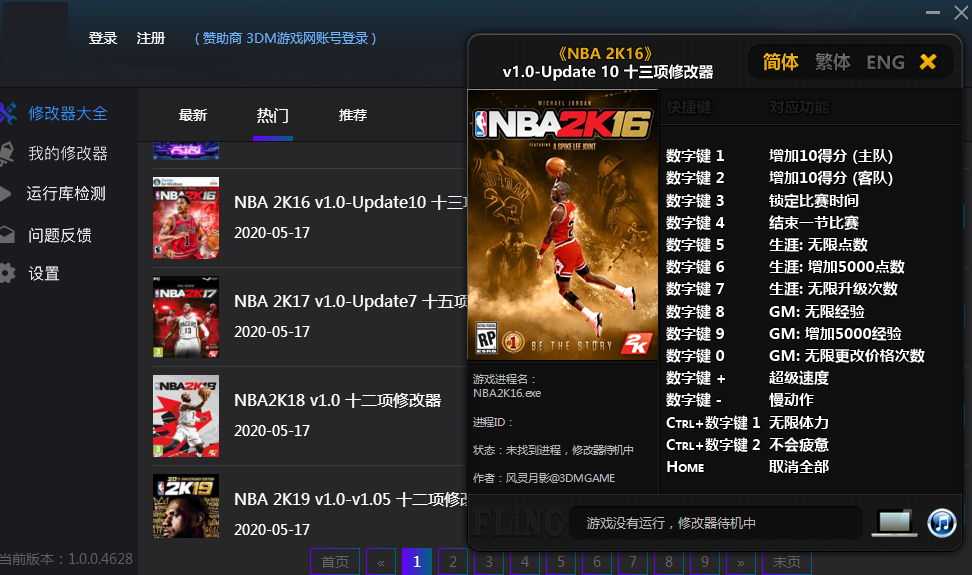Click the 注册 link
The height and width of the screenshot is (575, 972).
tap(151, 38)
